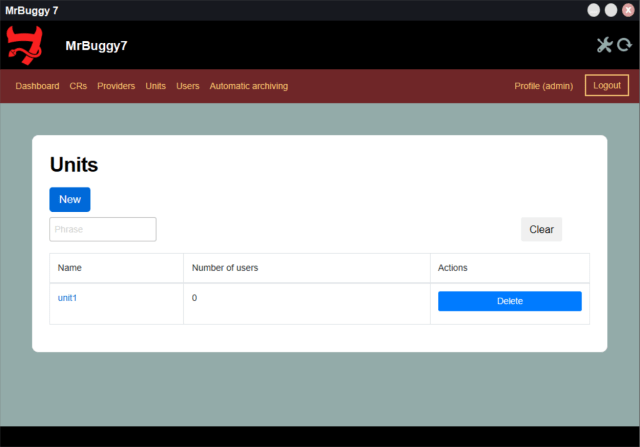
Task: Open the Providers section
Action: click(116, 86)
